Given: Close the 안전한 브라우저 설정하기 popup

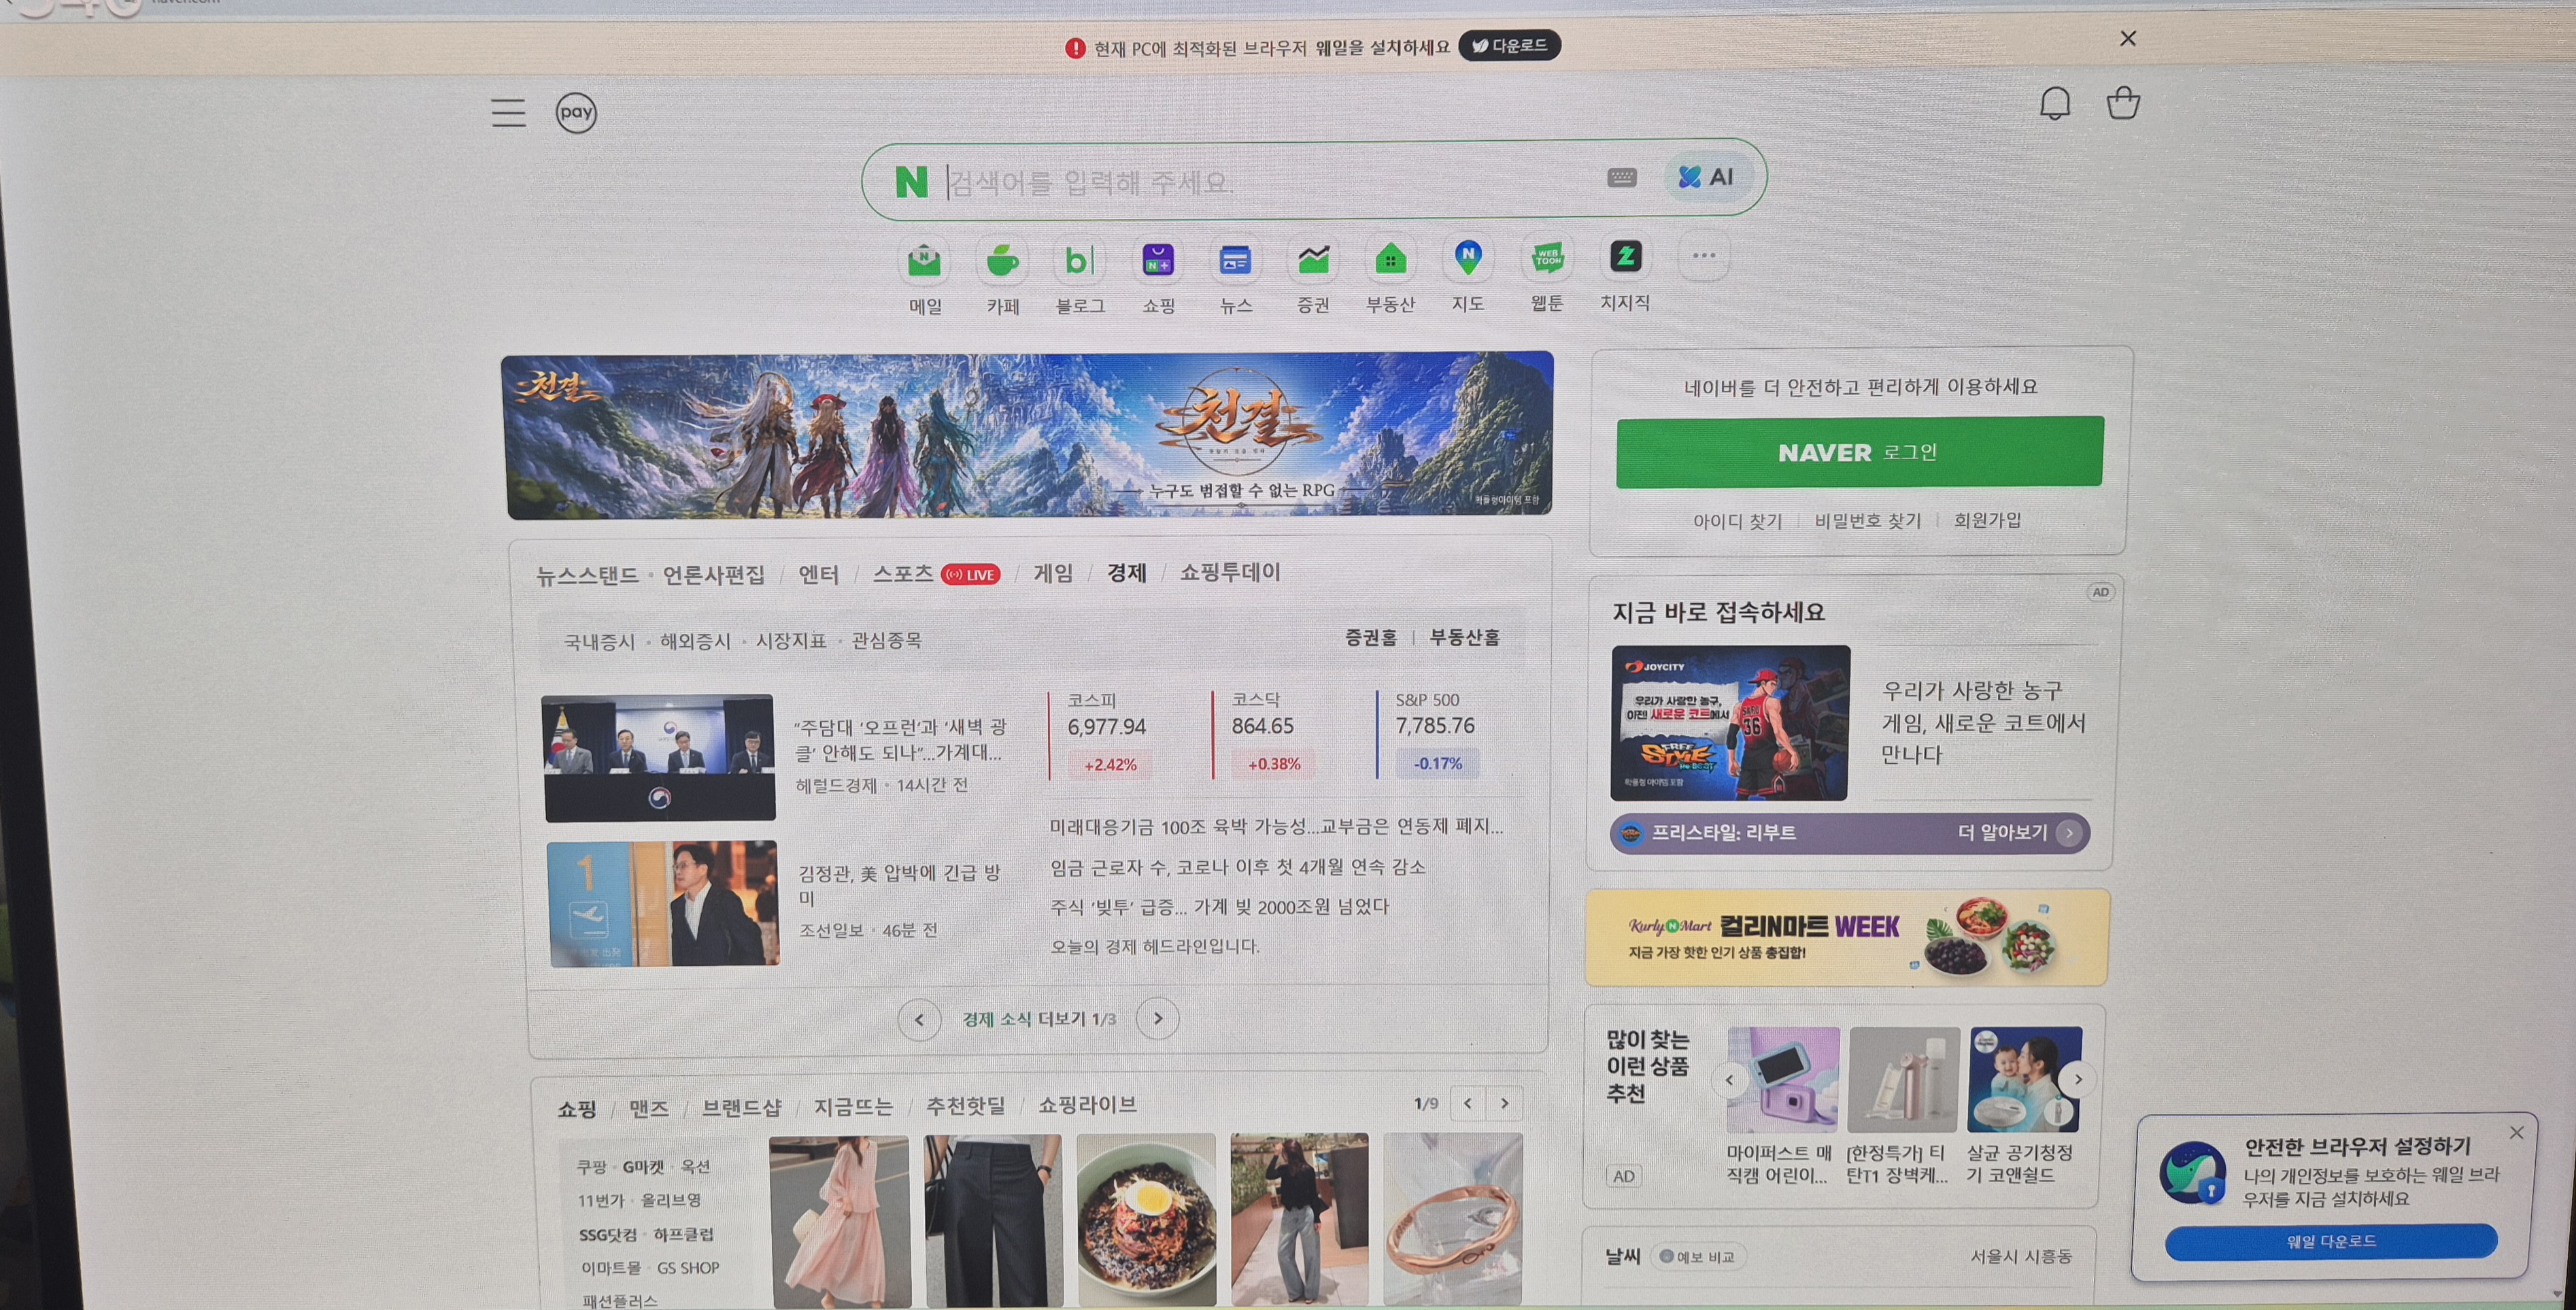Looking at the screenshot, I should coord(2516,1133).
